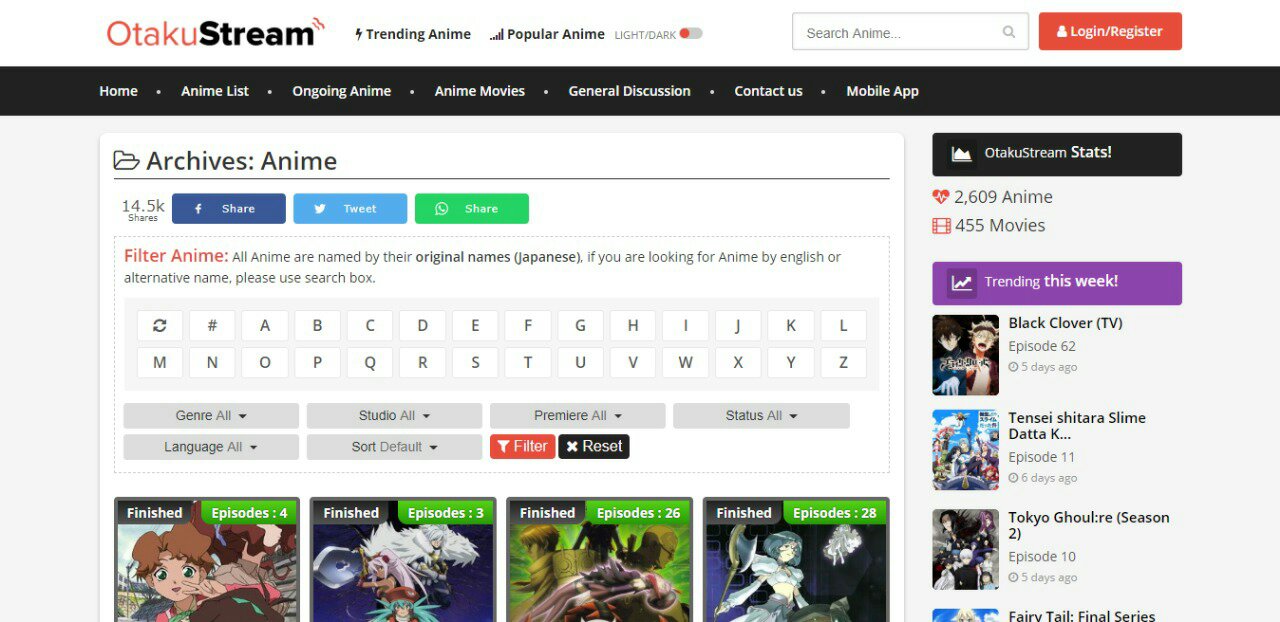Open the Sort Default dropdown

[394, 447]
